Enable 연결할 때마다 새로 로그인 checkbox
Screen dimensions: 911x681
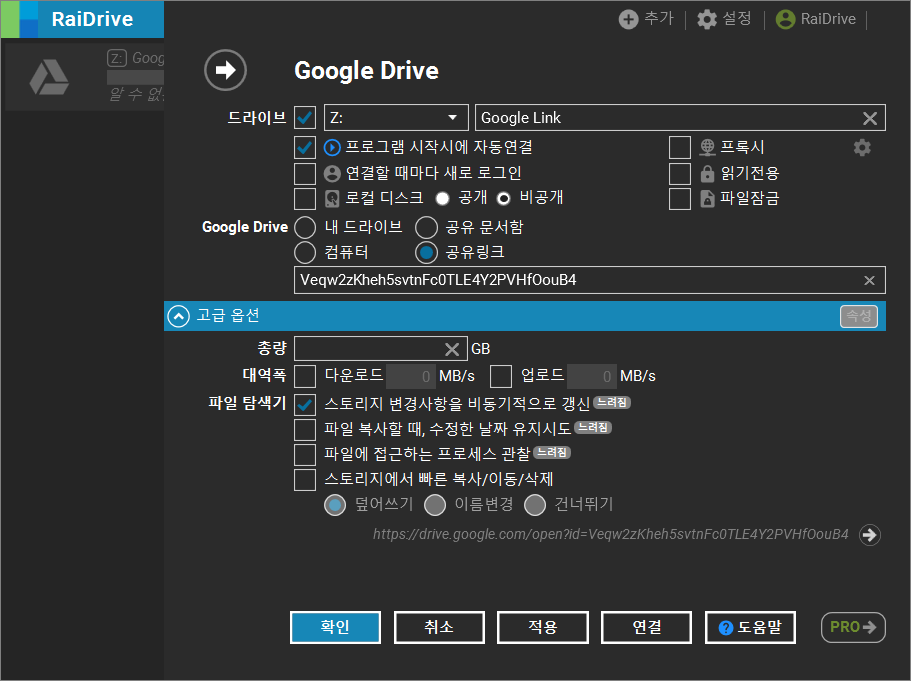point(305,173)
